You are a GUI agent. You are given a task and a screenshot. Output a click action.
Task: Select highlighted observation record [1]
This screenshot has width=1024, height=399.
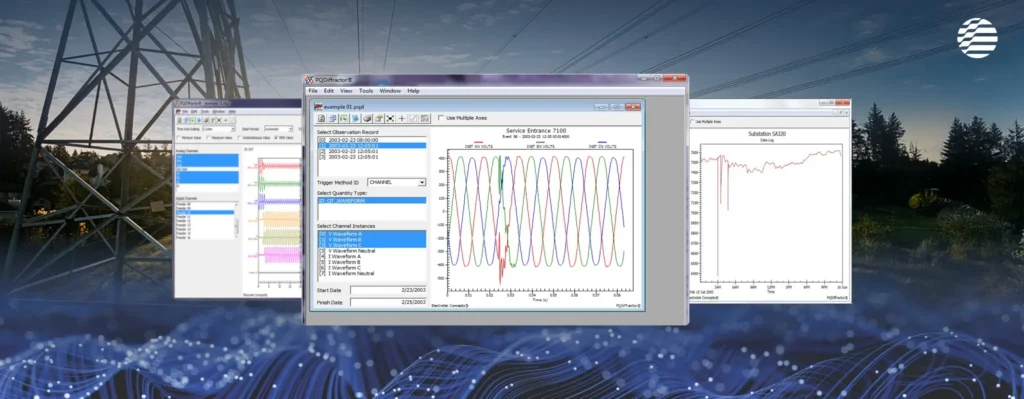click(372, 146)
